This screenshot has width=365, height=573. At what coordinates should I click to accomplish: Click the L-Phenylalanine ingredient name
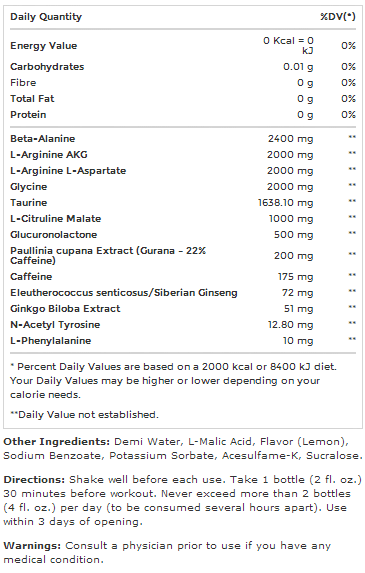coord(51,341)
